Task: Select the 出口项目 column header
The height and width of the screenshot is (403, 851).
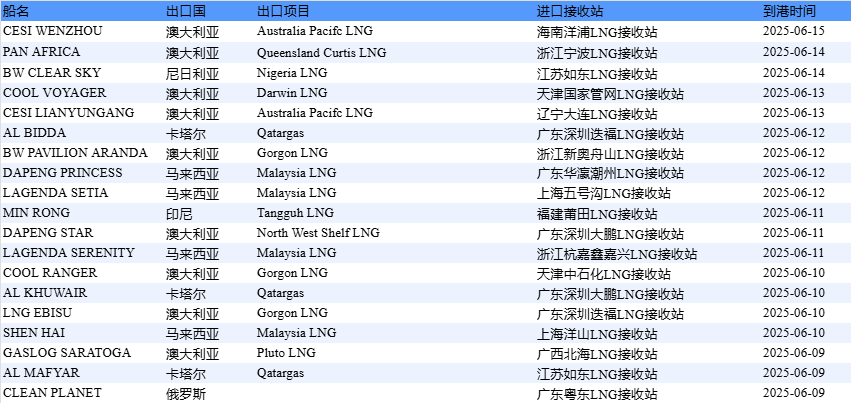Action: tap(283, 11)
